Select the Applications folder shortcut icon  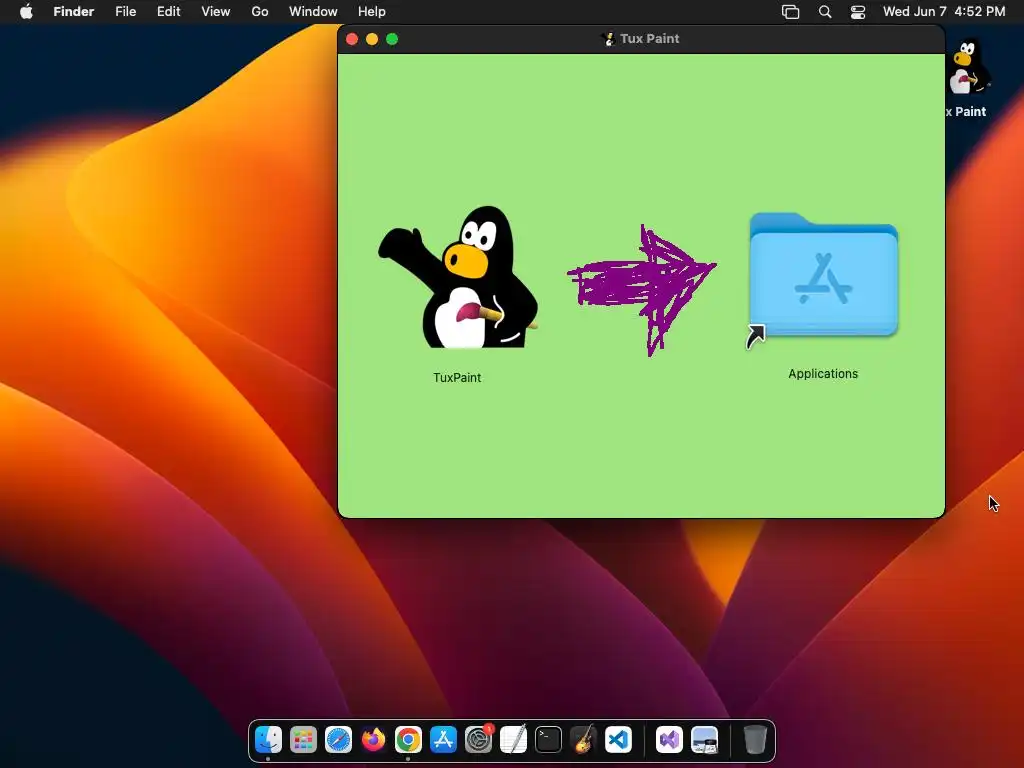click(x=823, y=276)
